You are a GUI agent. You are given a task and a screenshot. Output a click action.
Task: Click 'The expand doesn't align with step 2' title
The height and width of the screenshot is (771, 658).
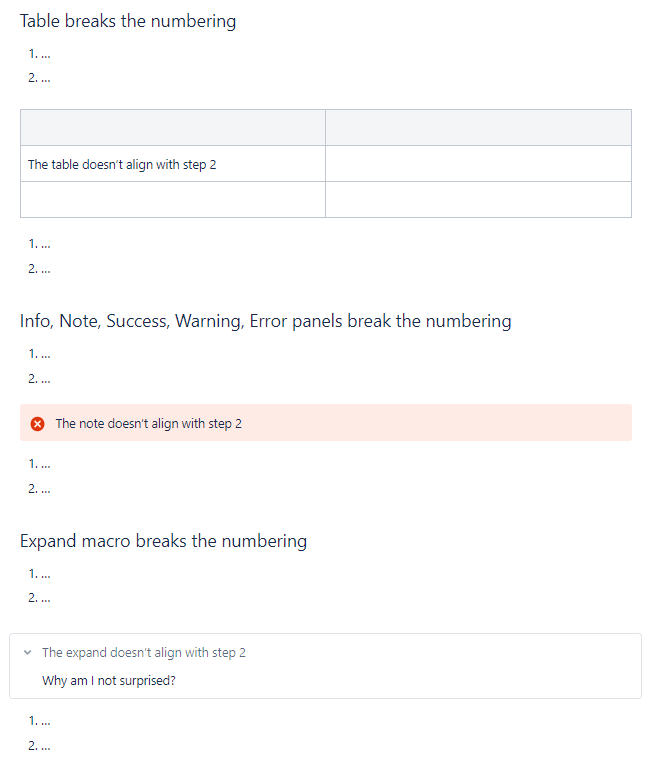click(144, 652)
